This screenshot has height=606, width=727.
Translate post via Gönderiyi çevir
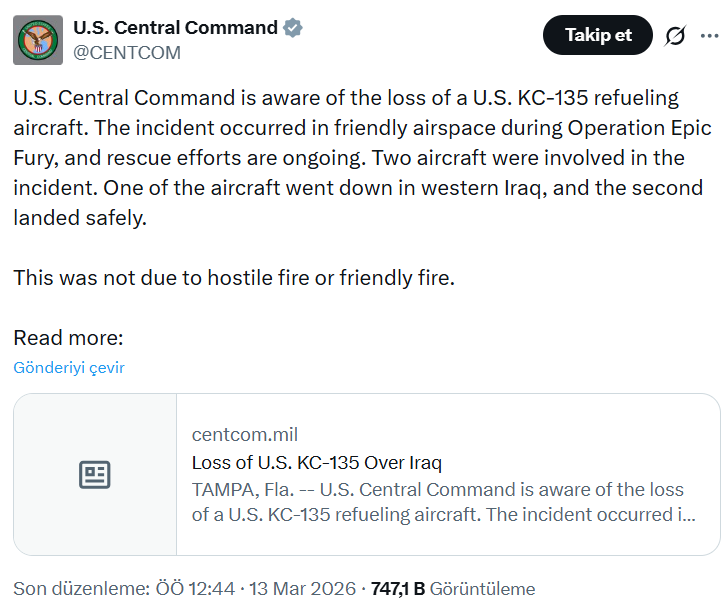click(69, 367)
